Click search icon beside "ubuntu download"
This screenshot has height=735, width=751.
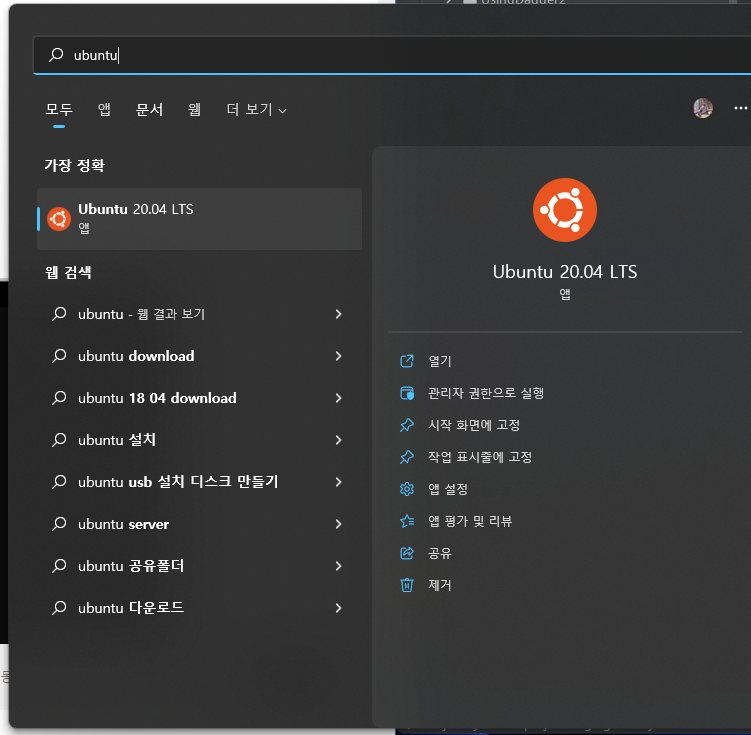[x=59, y=355]
